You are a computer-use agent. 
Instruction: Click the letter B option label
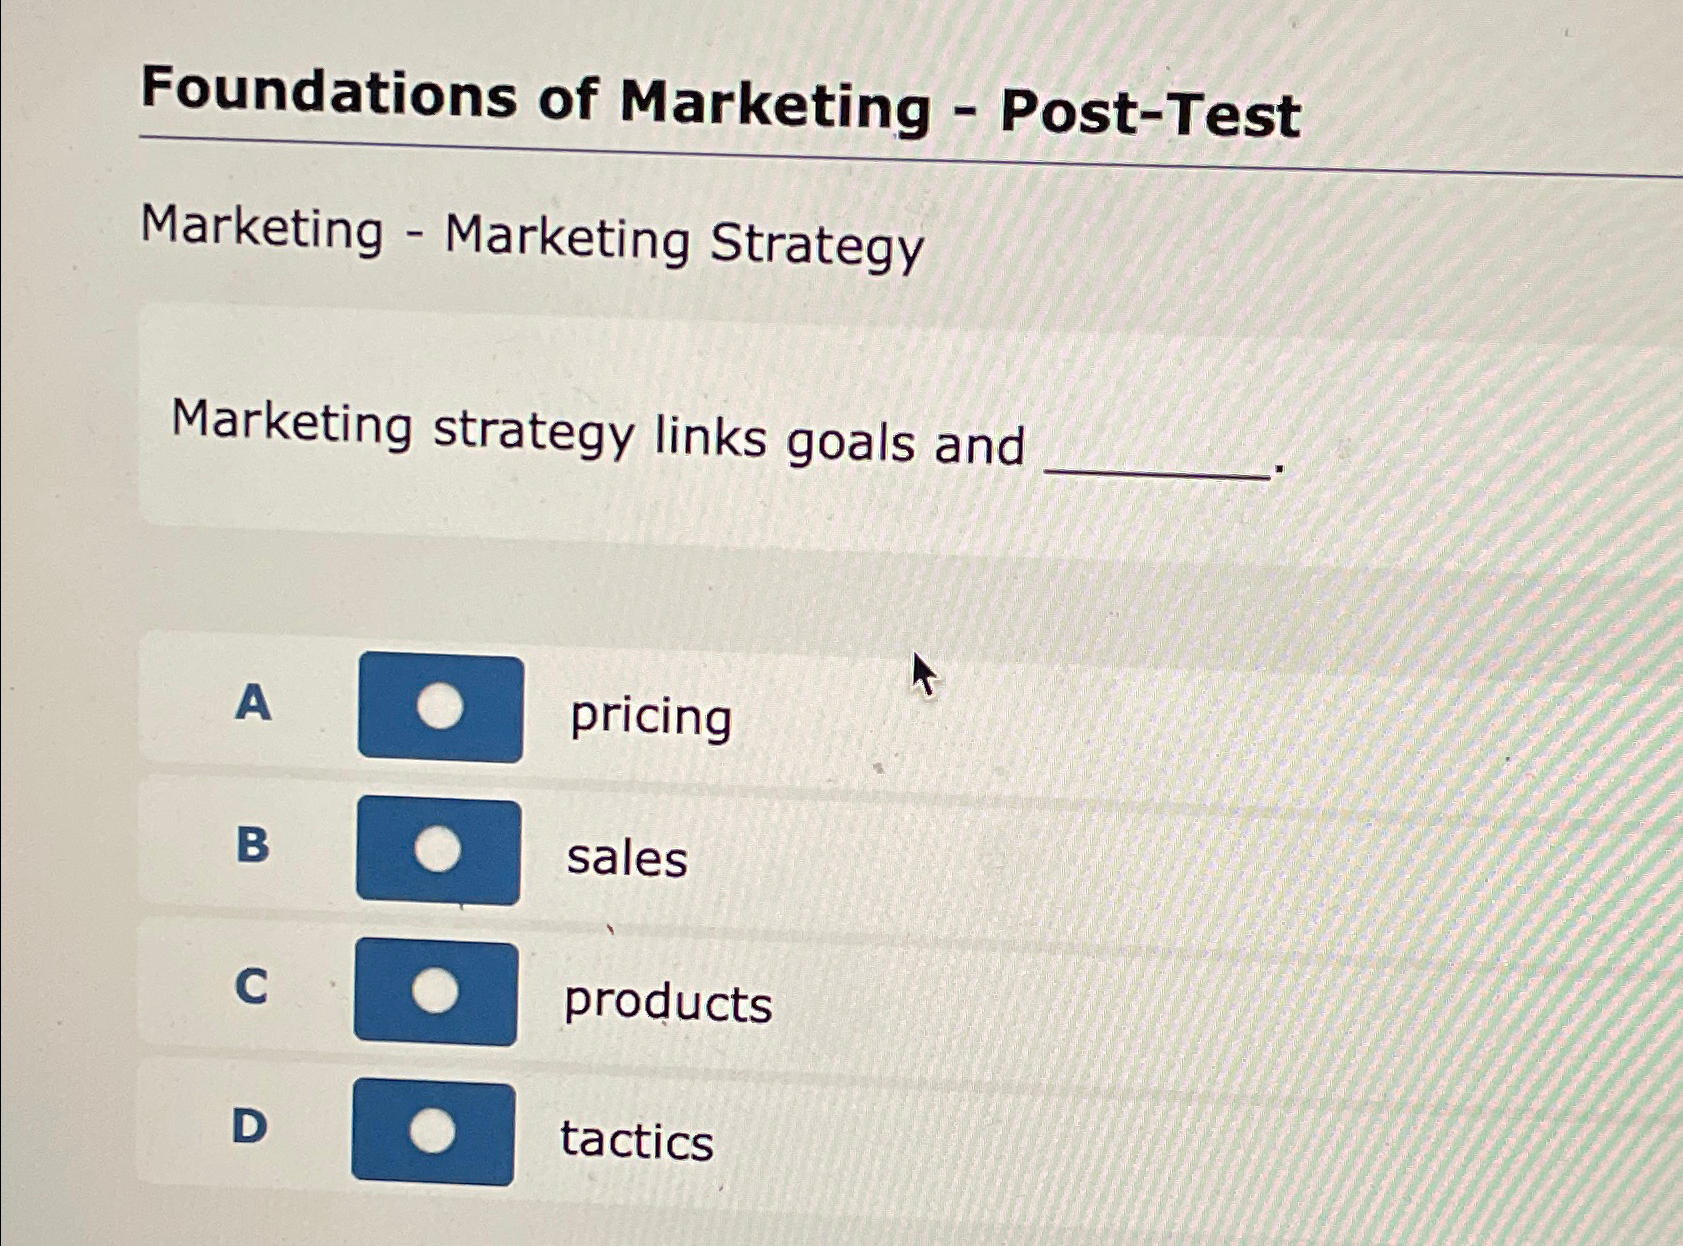[x=252, y=844]
